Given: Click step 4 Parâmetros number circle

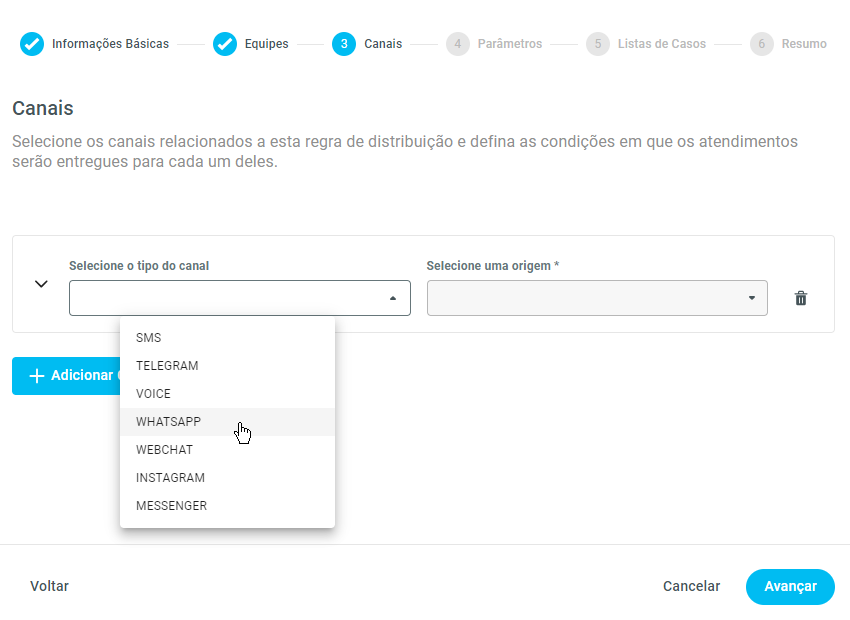Looking at the screenshot, I should pyautogui.click(x=458, y=44).
